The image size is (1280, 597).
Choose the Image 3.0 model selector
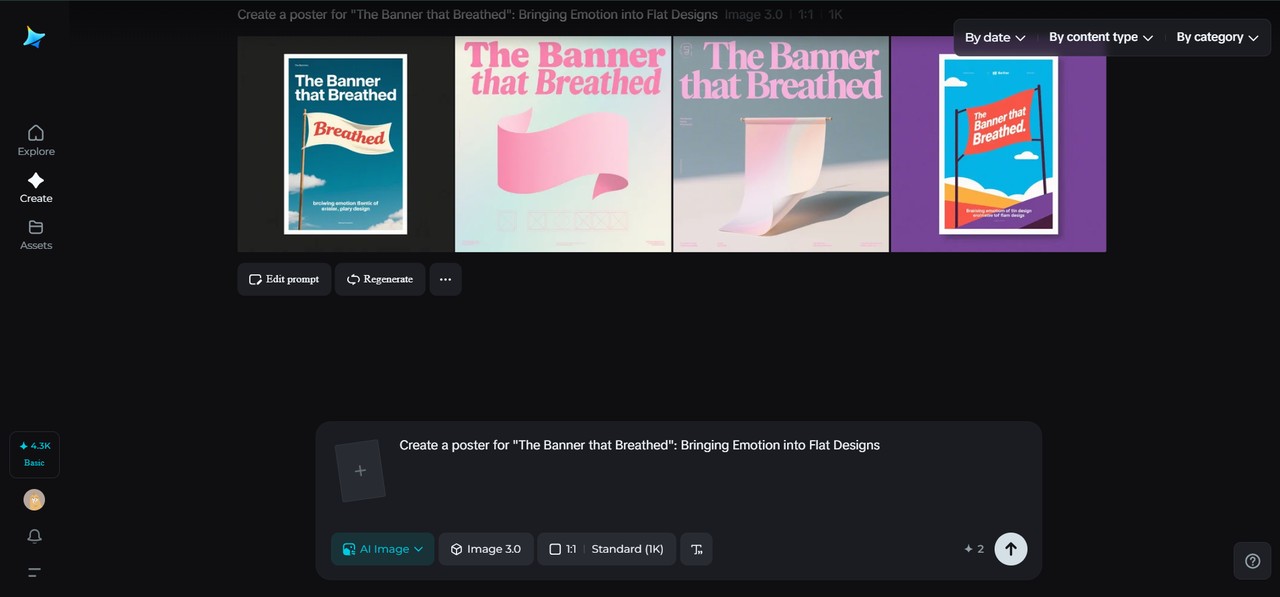pos(486,549)
